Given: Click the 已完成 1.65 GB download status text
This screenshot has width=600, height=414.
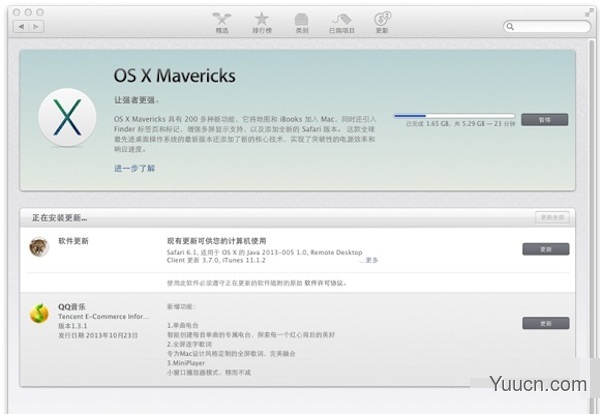Looking at the screenshot, I should (460, 124).
